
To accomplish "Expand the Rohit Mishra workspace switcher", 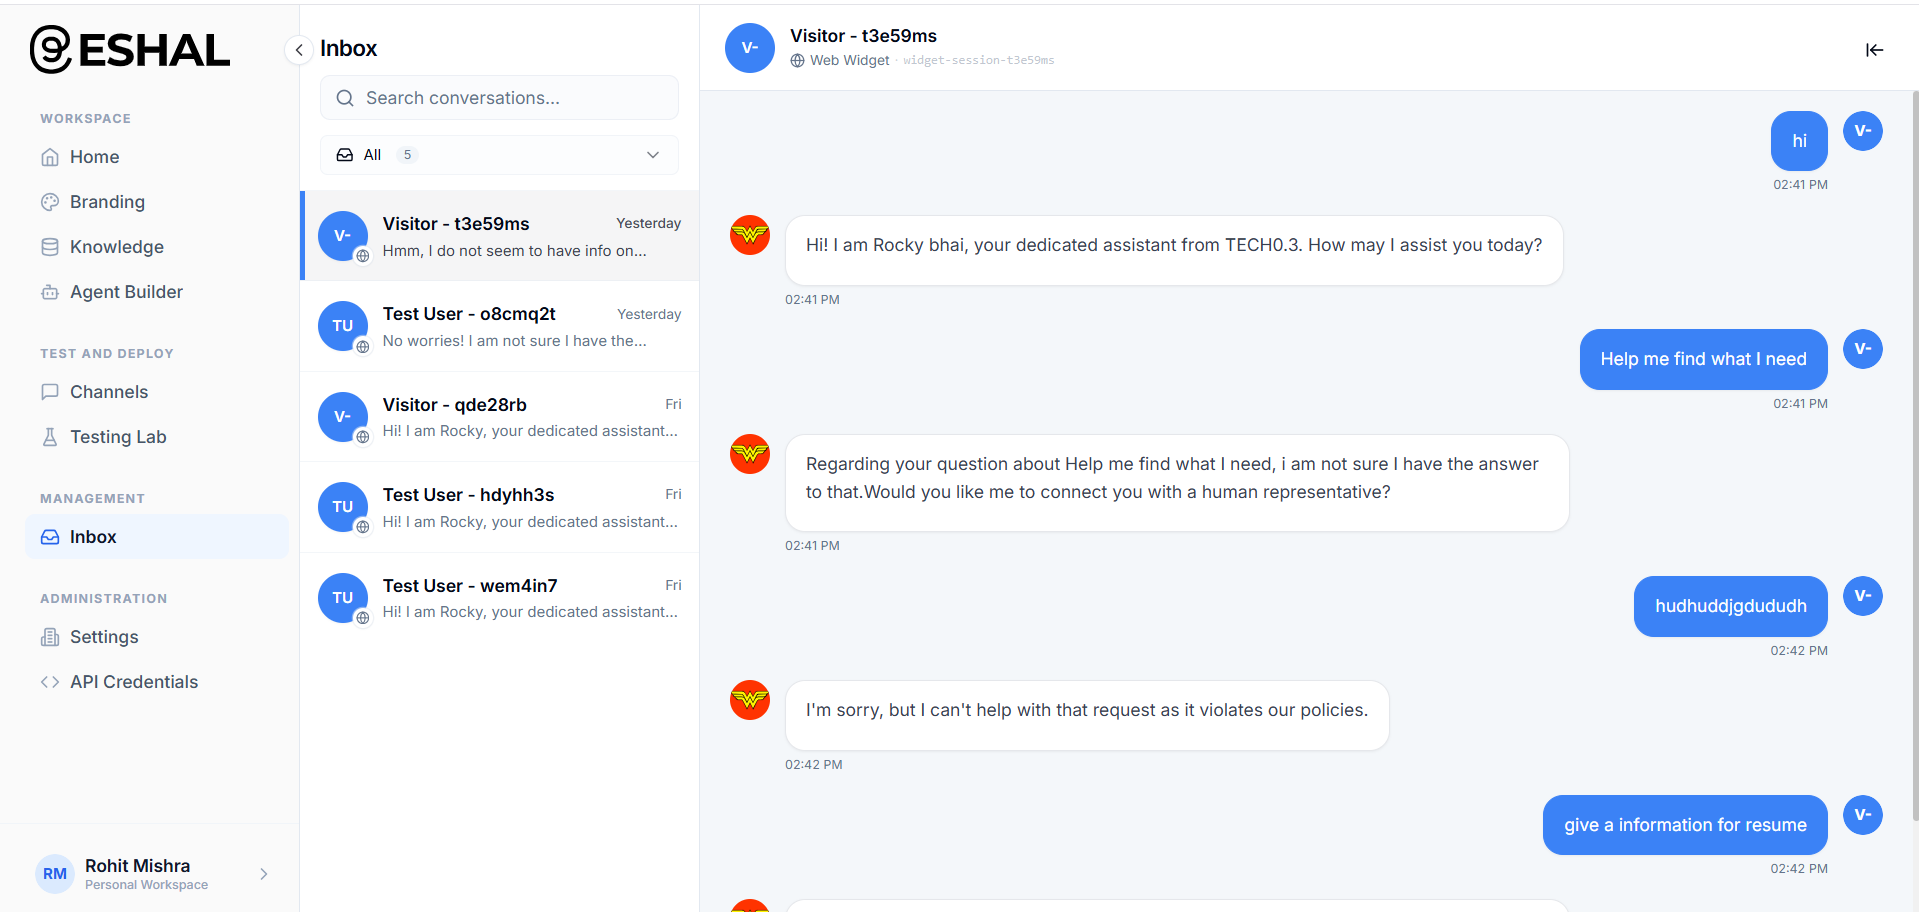I will click(x=263, y=873).
